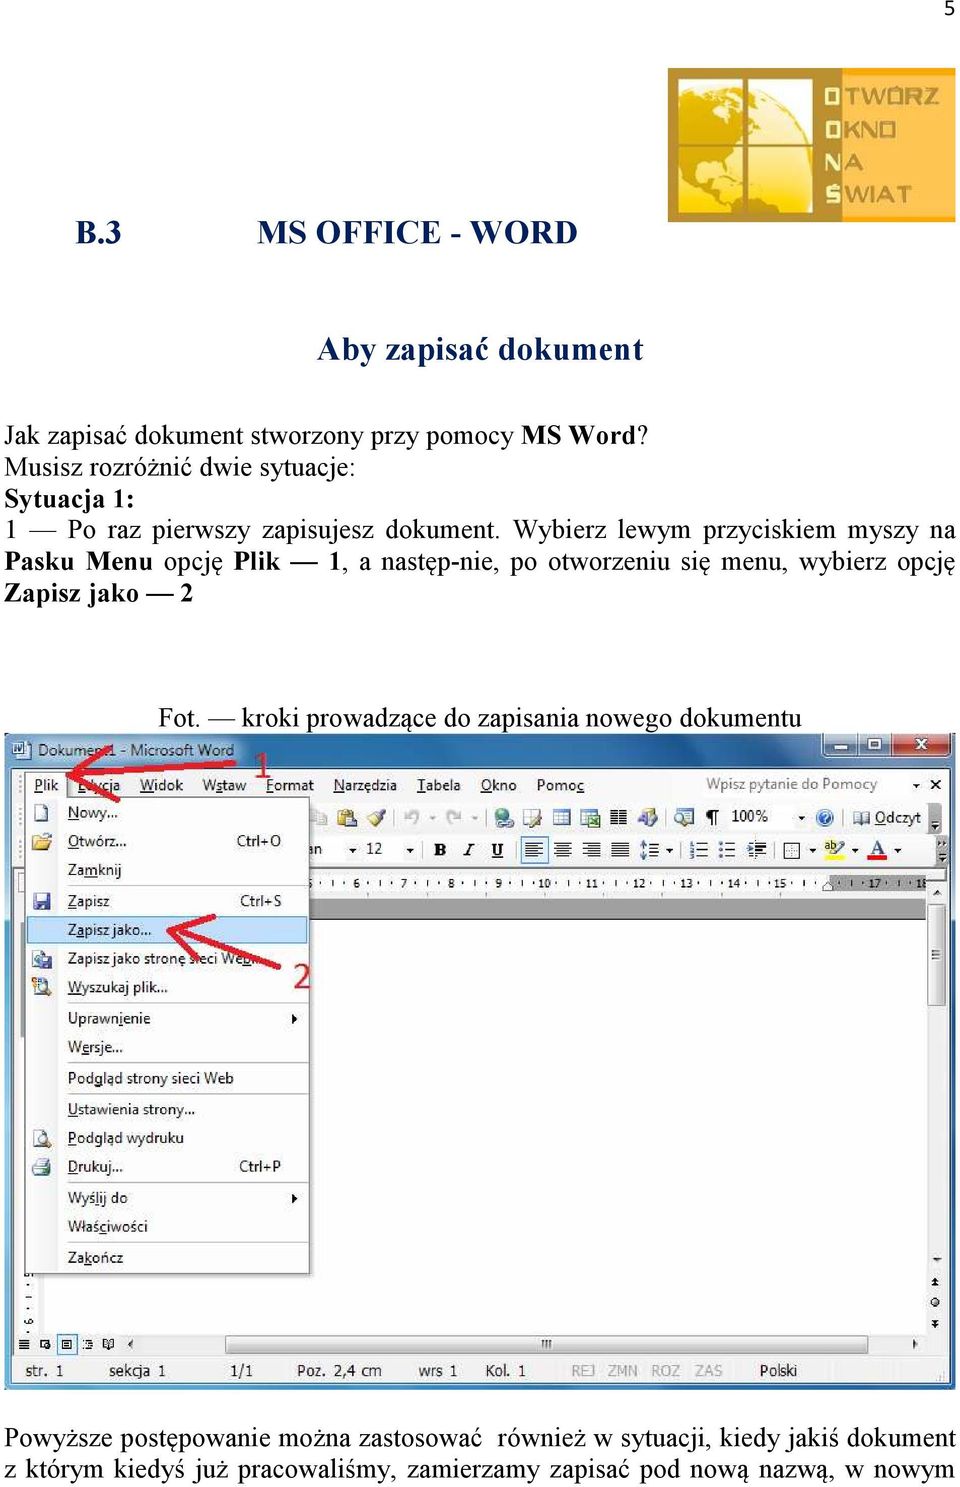
Task: Open the 100% zoom dropdown
Action: coord(801,818)
